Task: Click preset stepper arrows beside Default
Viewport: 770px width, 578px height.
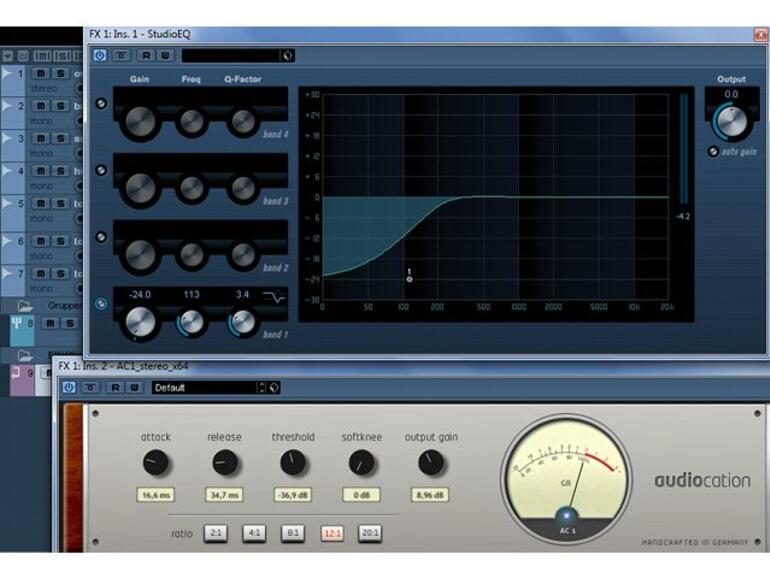Action: pyautogui.click(x=262, y=387)
